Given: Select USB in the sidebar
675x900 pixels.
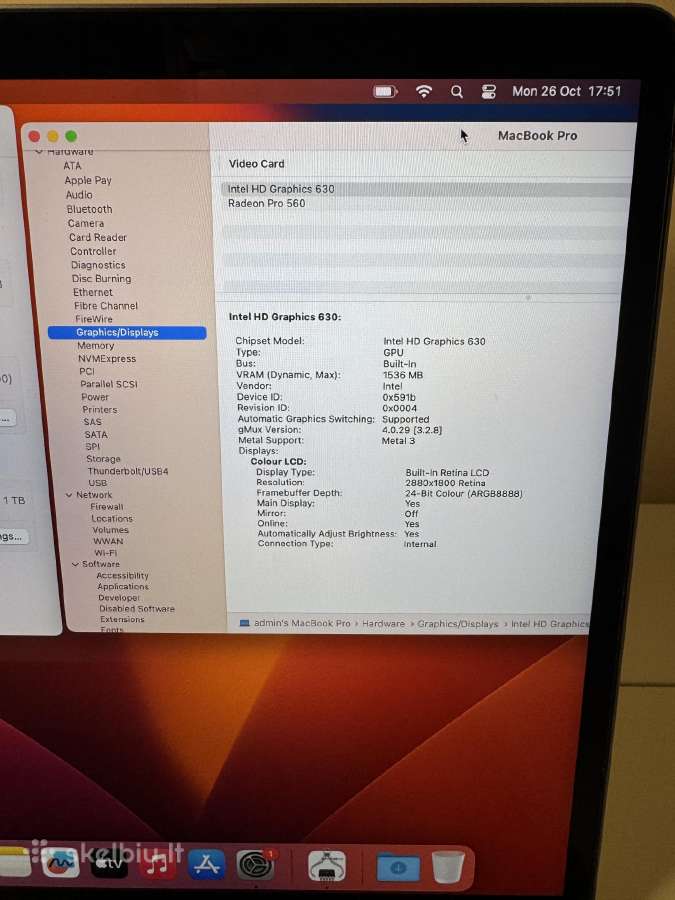Looking at the screenshot, I should pos(98,483).
